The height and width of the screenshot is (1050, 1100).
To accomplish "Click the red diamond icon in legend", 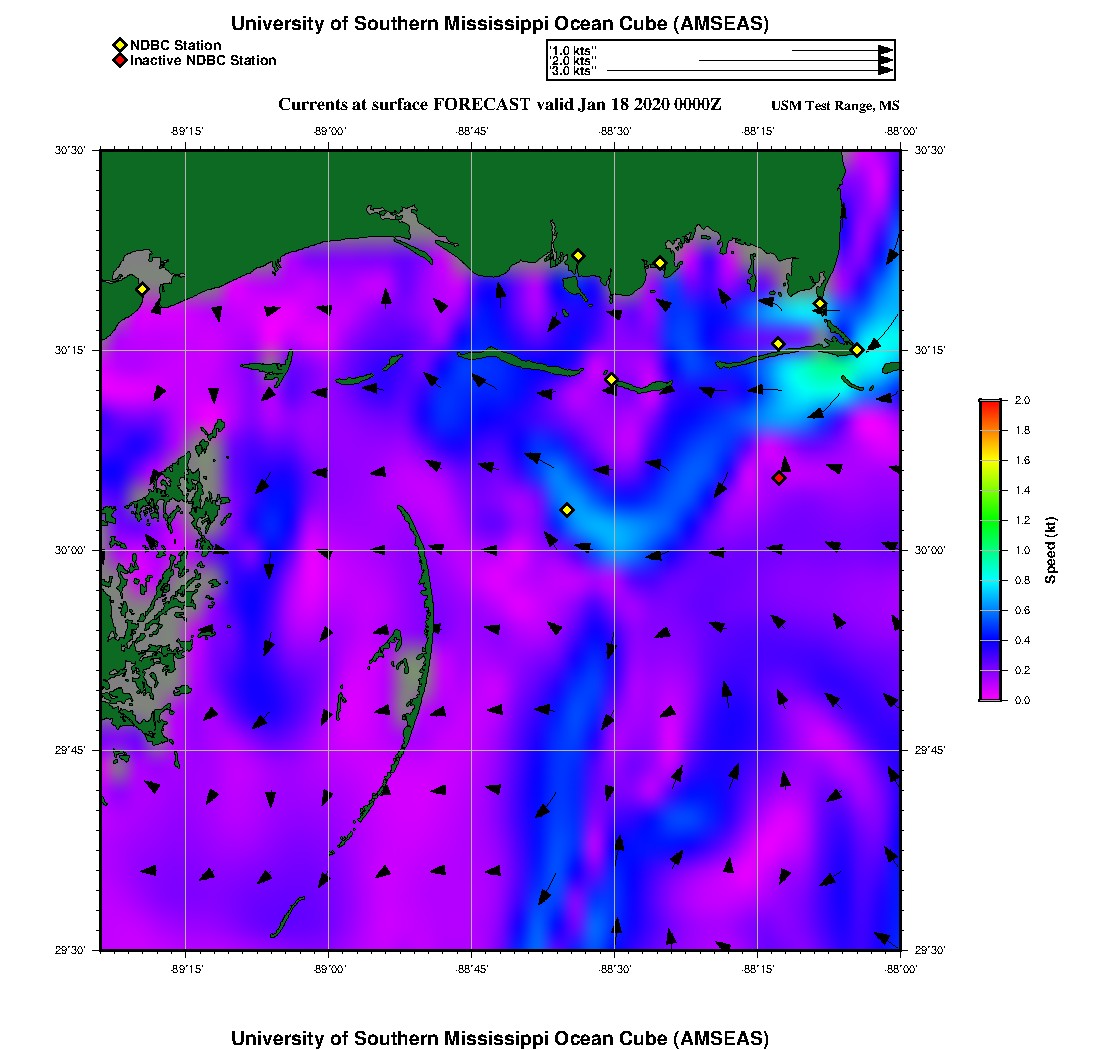I will (119, 61).
